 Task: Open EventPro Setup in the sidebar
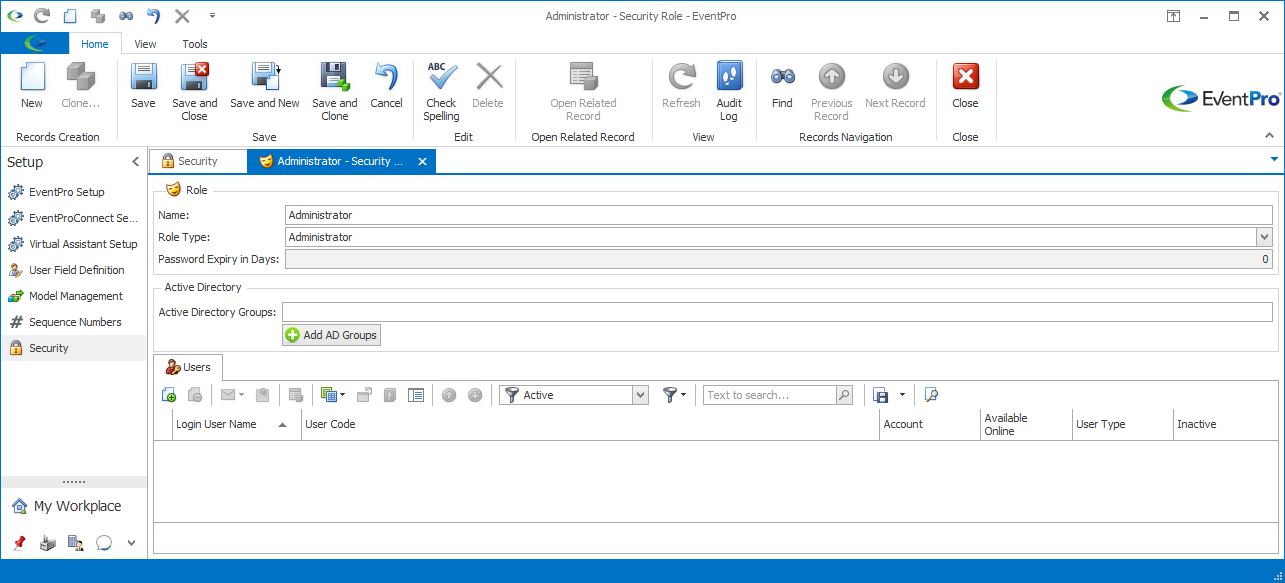(x=74, y=192)
